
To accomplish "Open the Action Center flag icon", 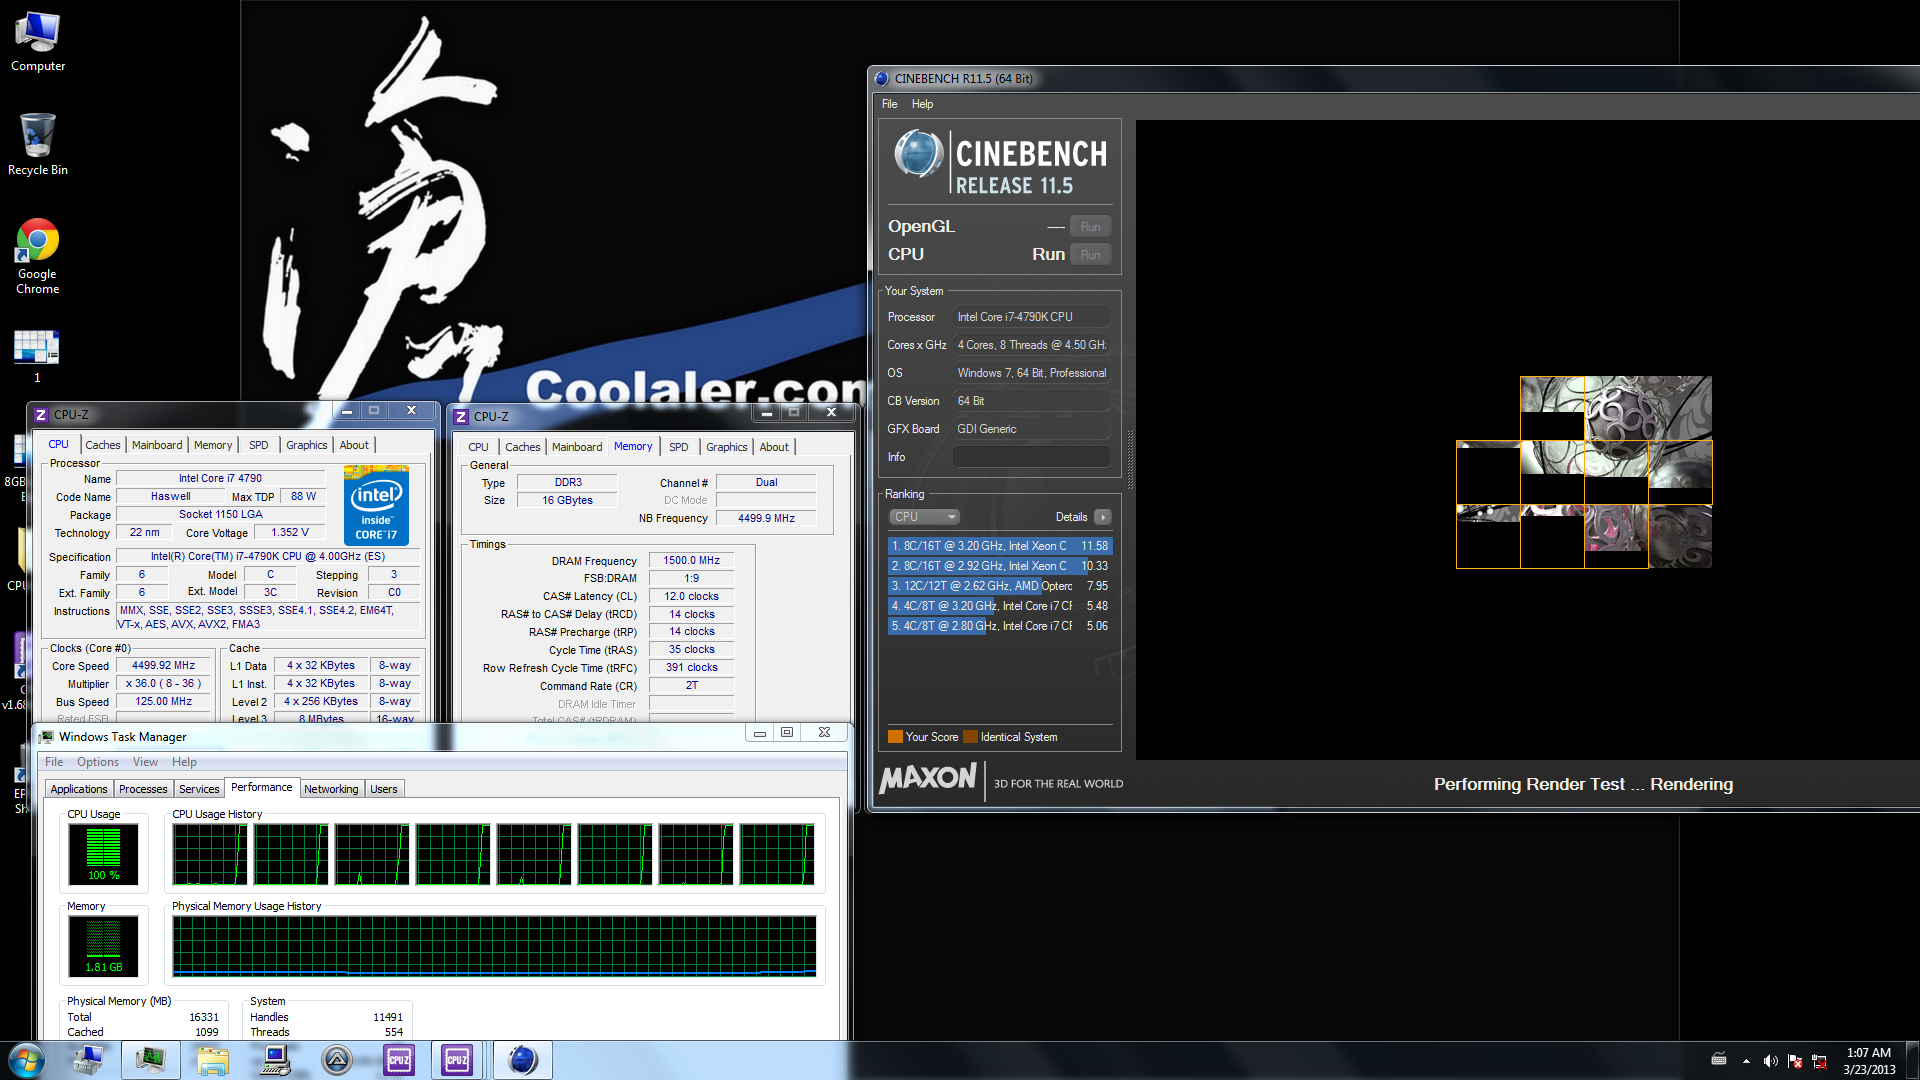I will point(1795,1061).
